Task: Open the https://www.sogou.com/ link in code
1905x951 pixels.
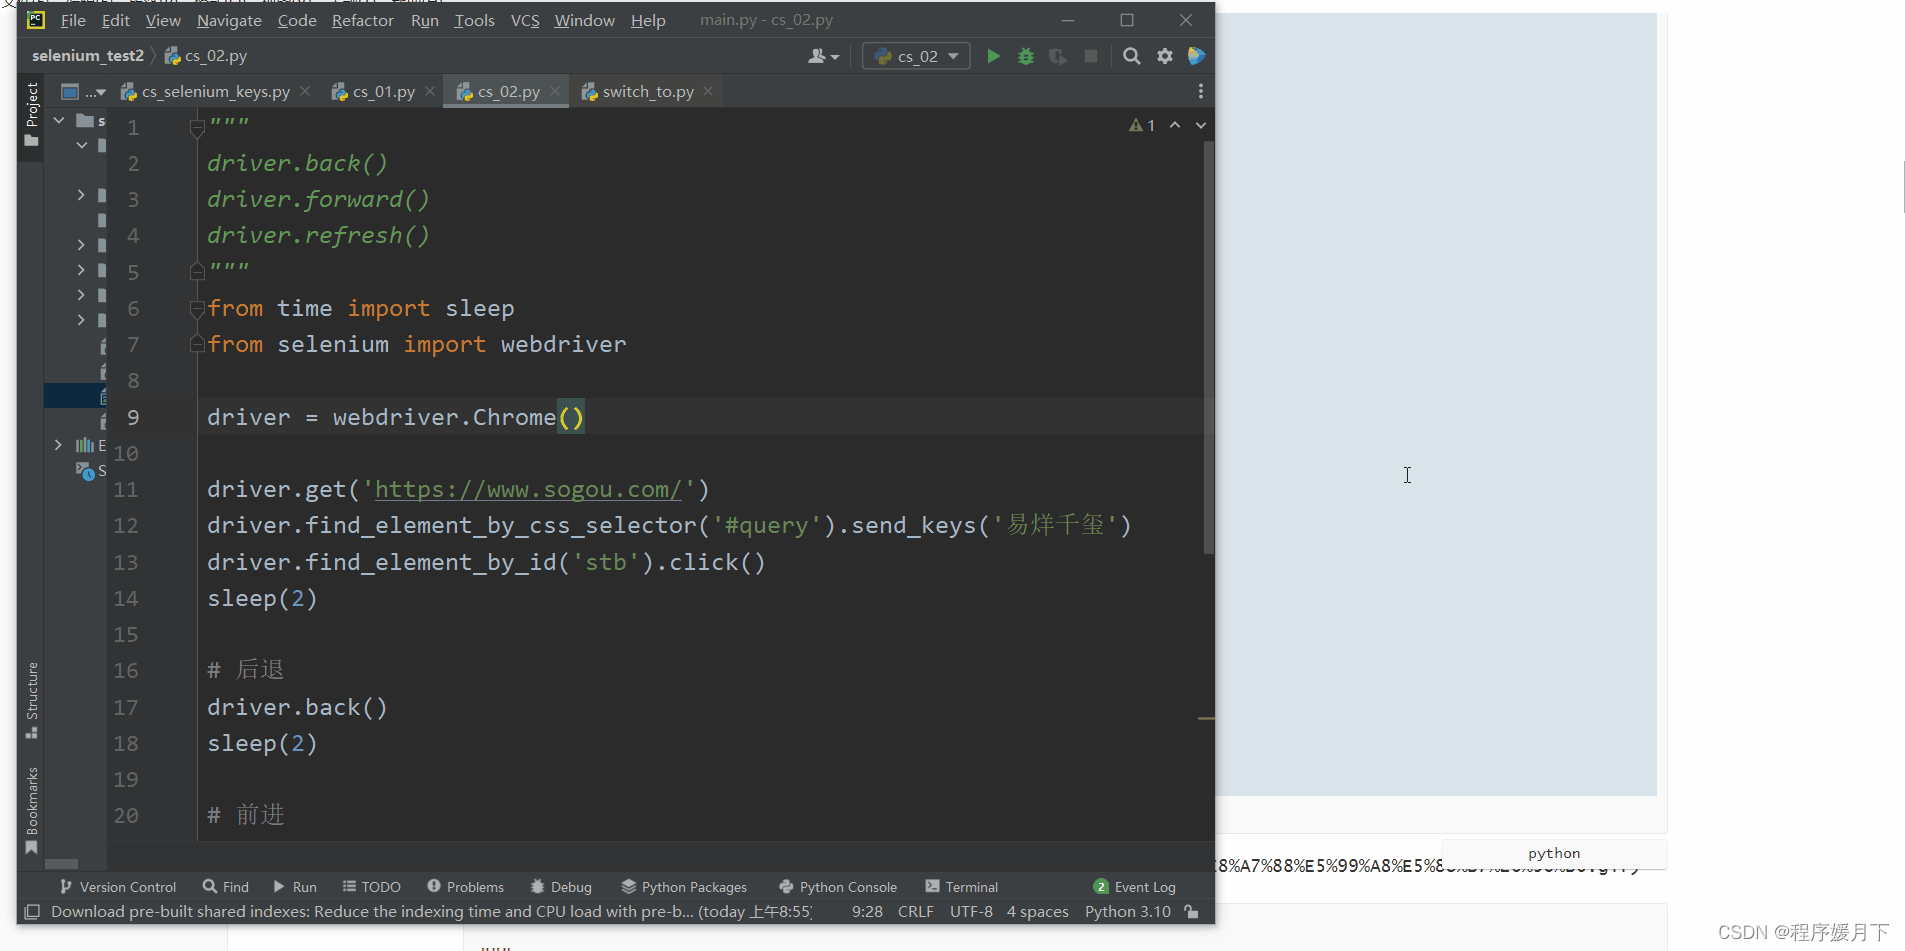Action: 529,490
